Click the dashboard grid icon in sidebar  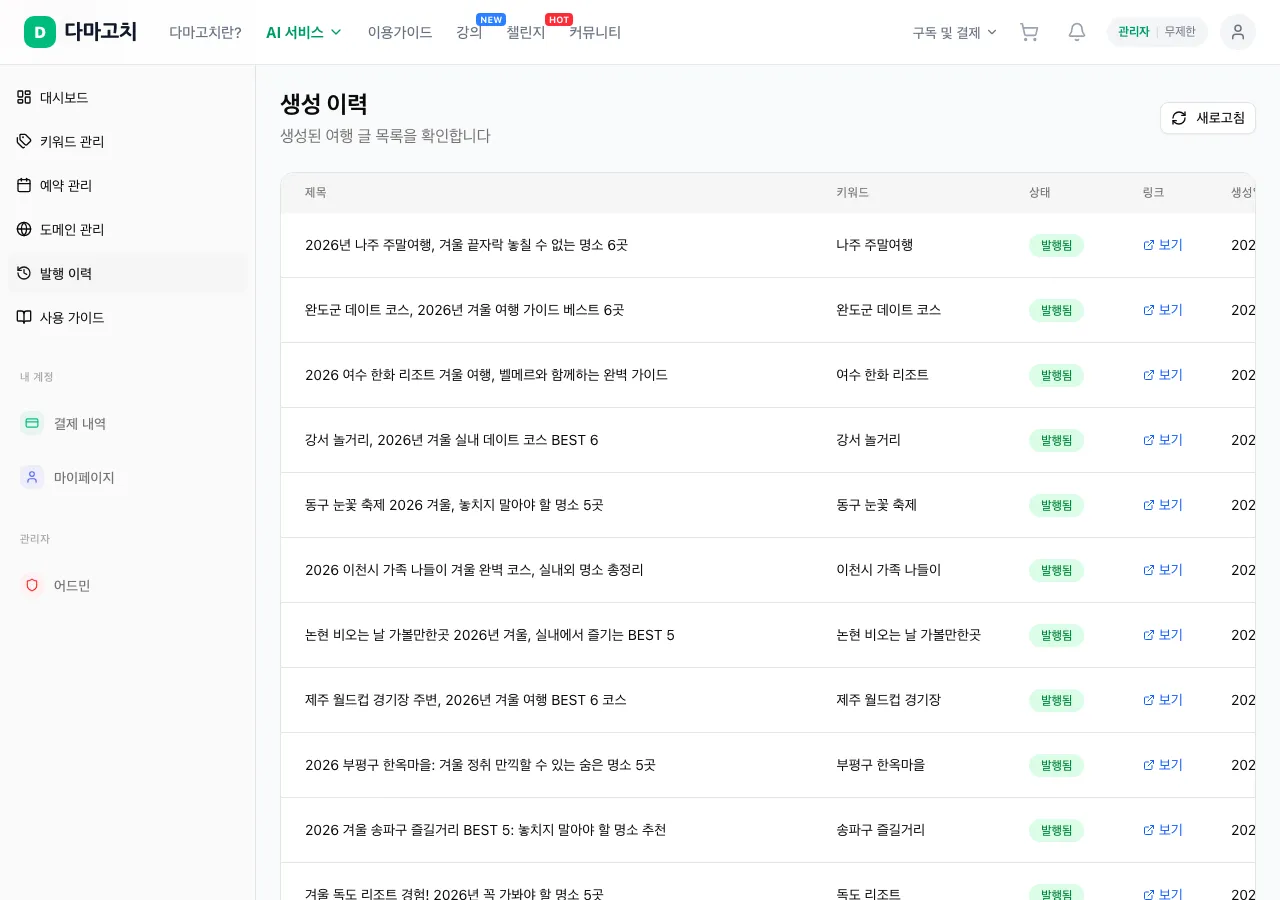coord(24,97)
